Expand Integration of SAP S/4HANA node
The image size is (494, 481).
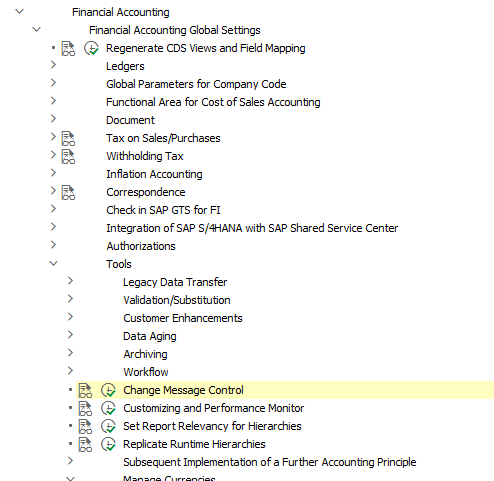(53, 227)
